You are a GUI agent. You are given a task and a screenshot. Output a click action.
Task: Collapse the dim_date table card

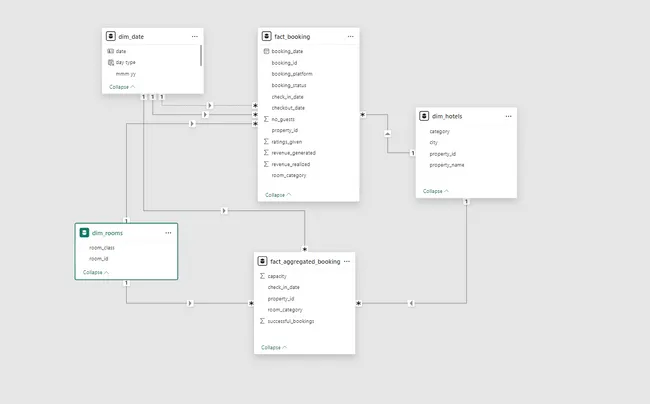[122, 87]
